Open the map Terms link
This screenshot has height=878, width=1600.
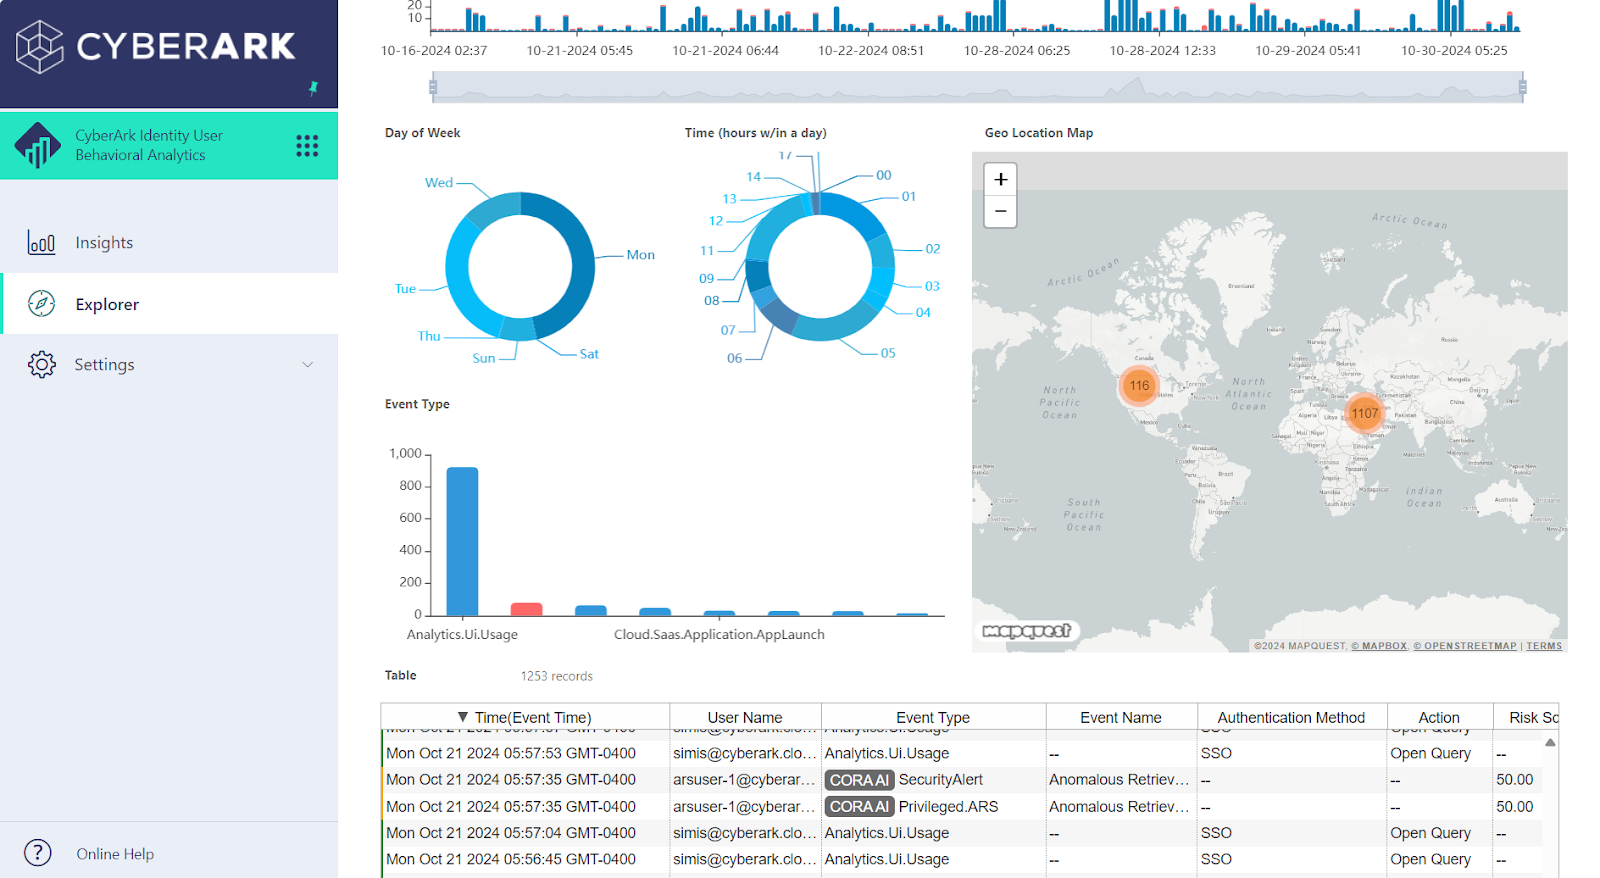[x=1544, y=646]
